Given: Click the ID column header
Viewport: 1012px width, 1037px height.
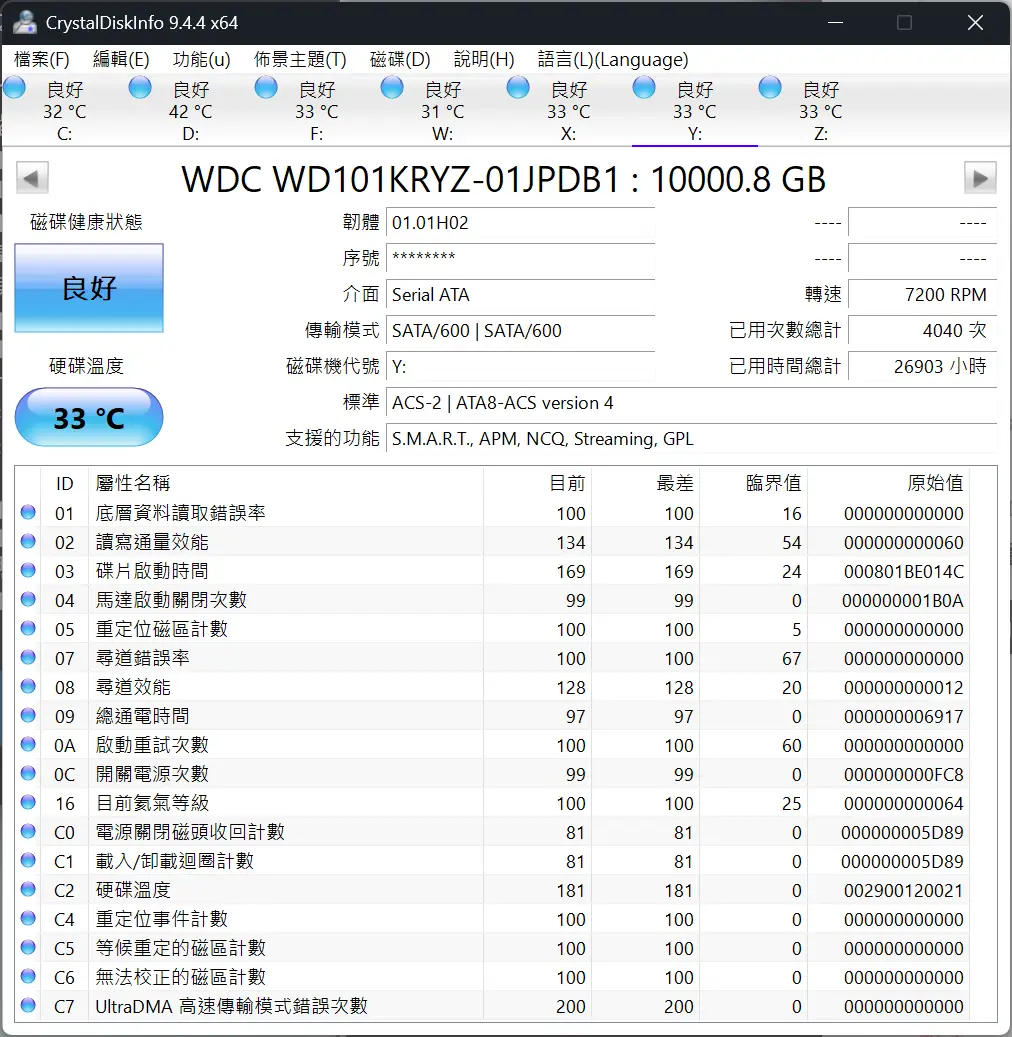Looking at the screenshot, I should pos(64,483).
